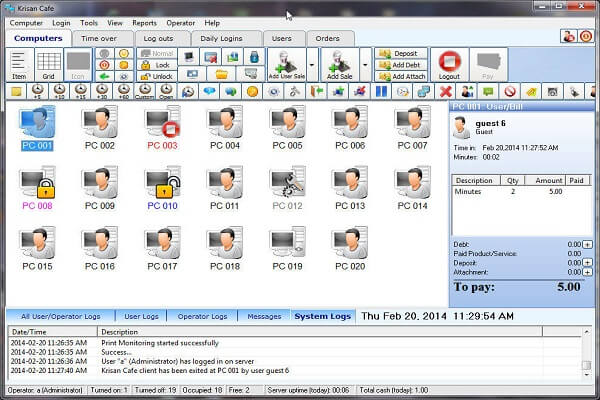Click the red power icon at top right

tap(585, 36)
